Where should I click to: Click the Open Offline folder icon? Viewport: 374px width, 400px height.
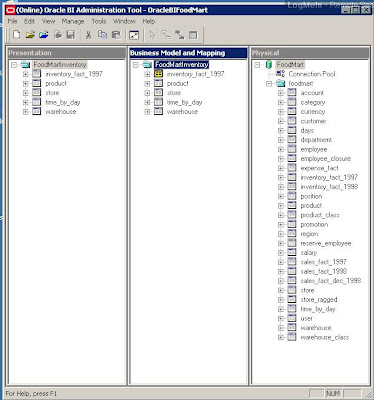tap(30, 35)
